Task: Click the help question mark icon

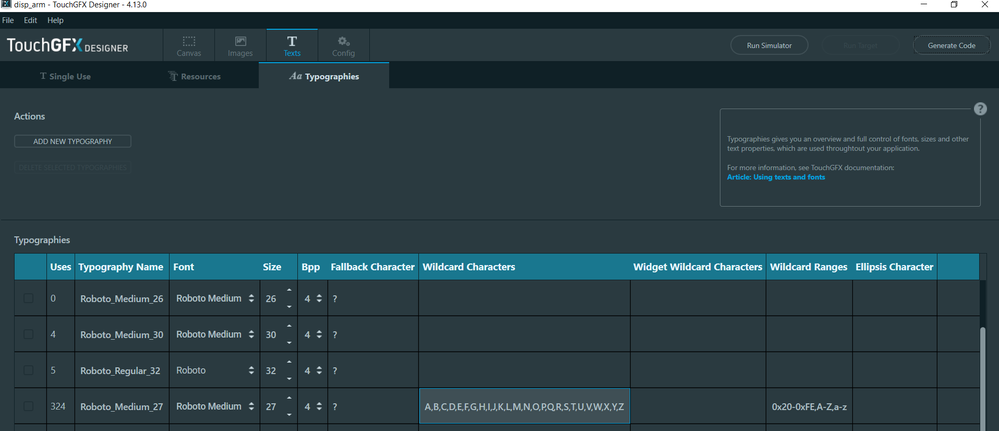Action: coord(981,109)
